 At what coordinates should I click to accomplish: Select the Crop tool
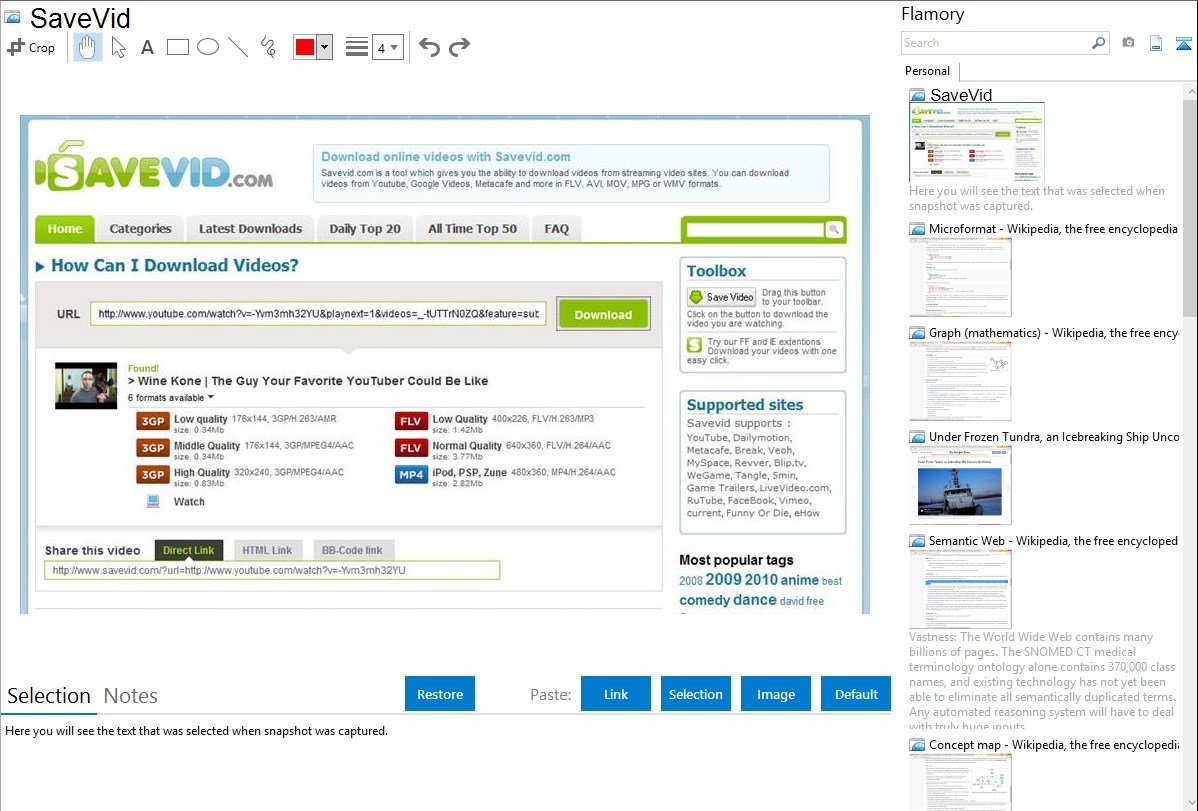31,47
